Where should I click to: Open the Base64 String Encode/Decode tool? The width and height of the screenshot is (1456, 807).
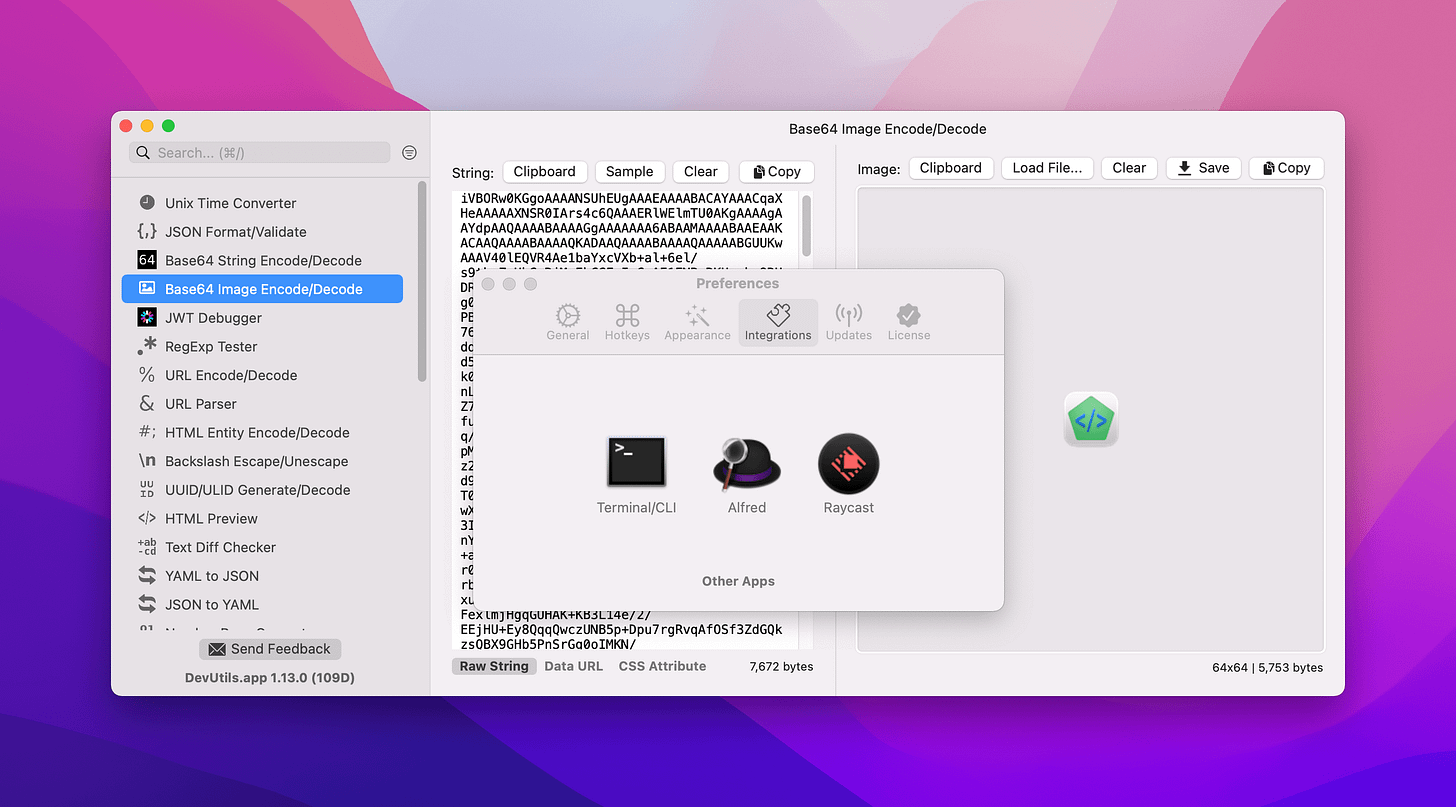262,260
